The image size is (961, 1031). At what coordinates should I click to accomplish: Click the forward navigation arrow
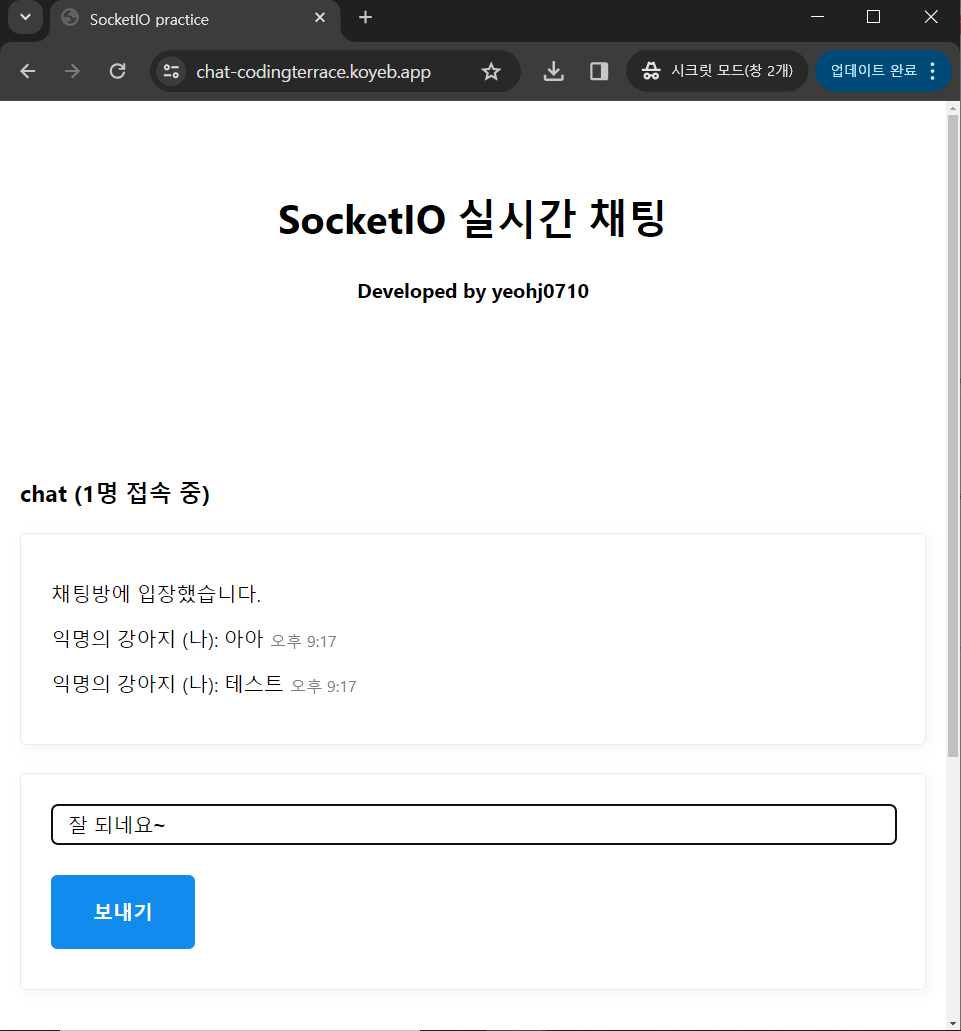point(72,71)
